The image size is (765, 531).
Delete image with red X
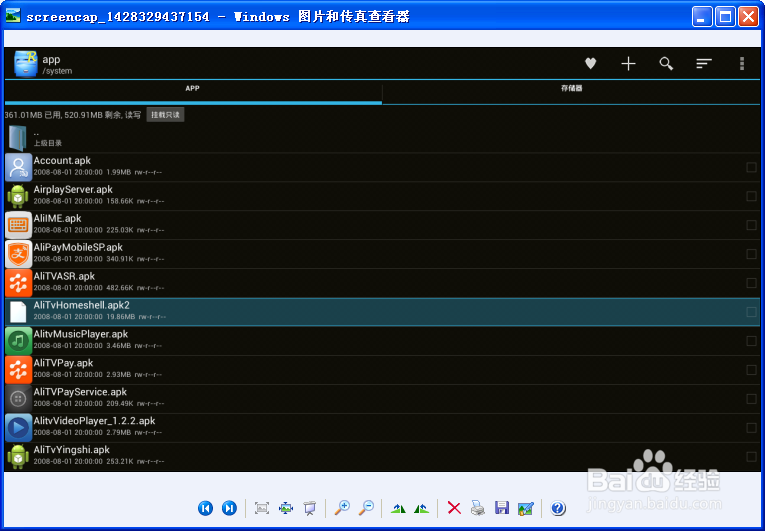454,508
